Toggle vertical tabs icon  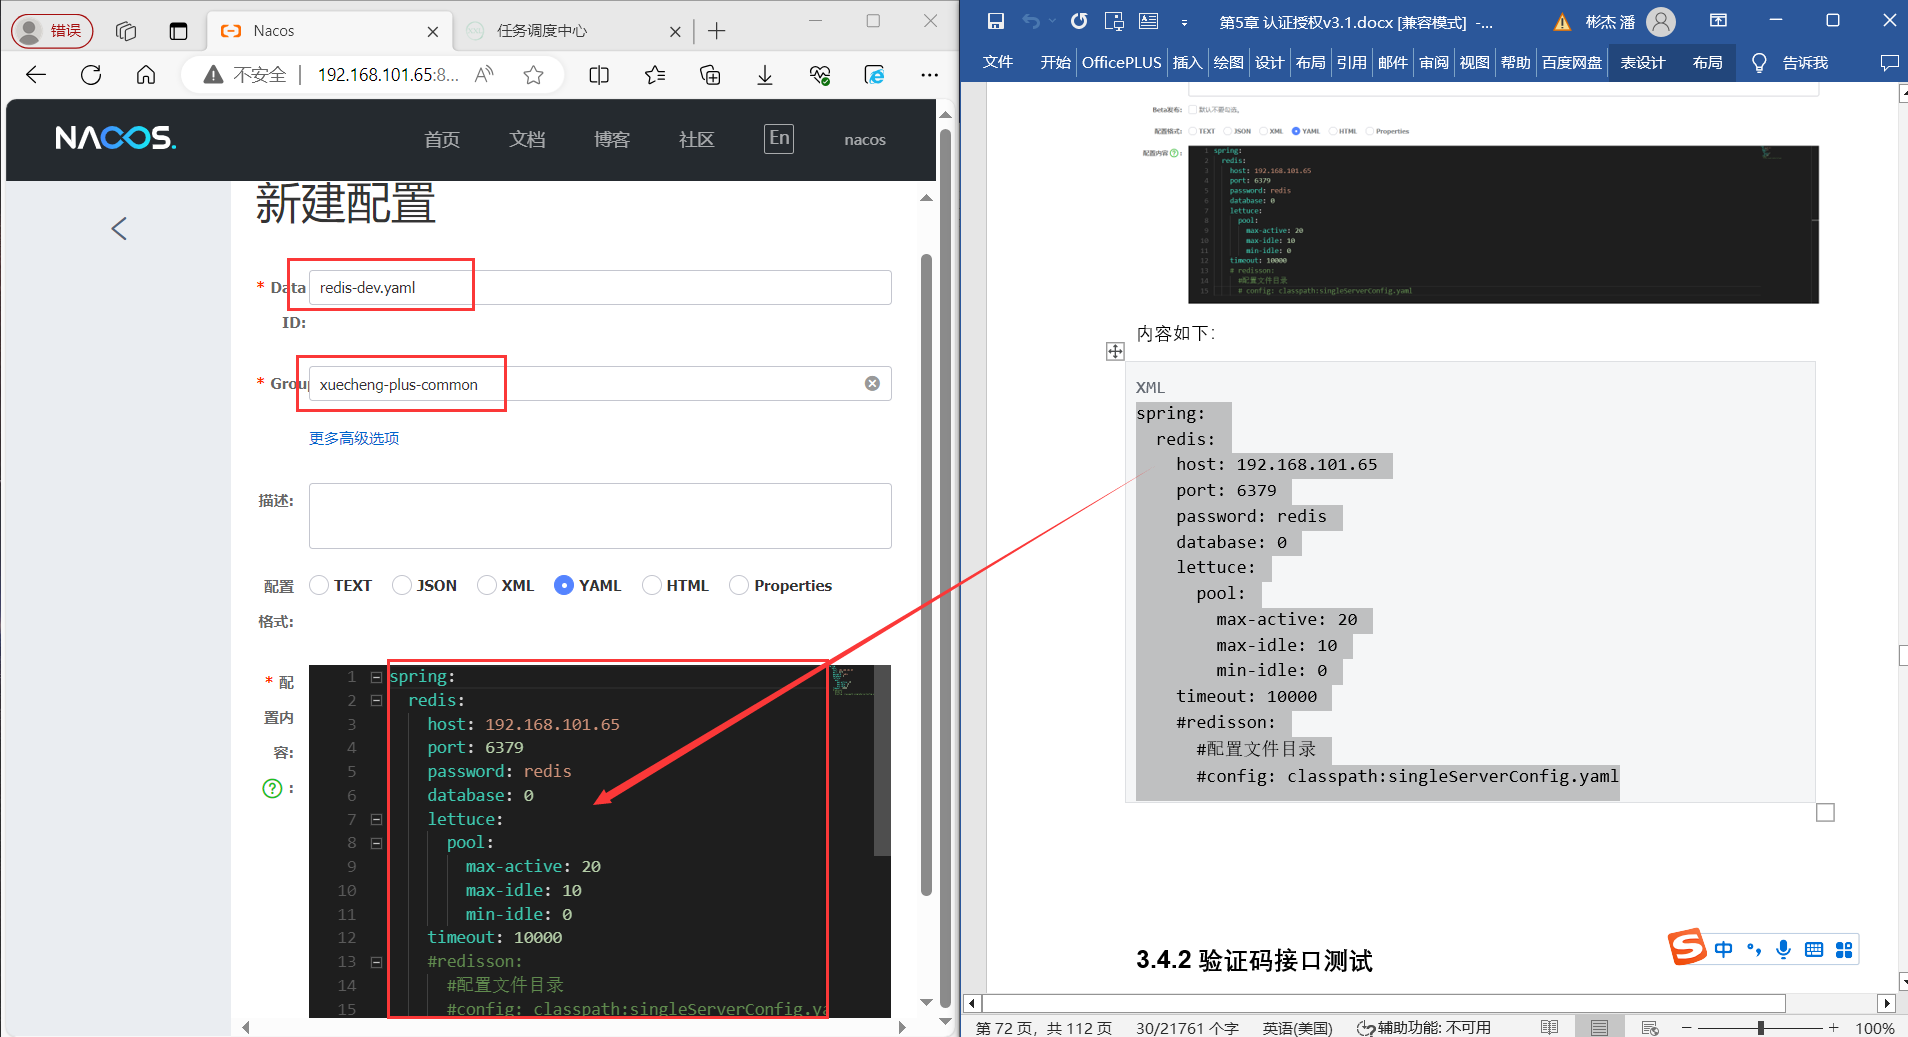(x=178, y=31)
